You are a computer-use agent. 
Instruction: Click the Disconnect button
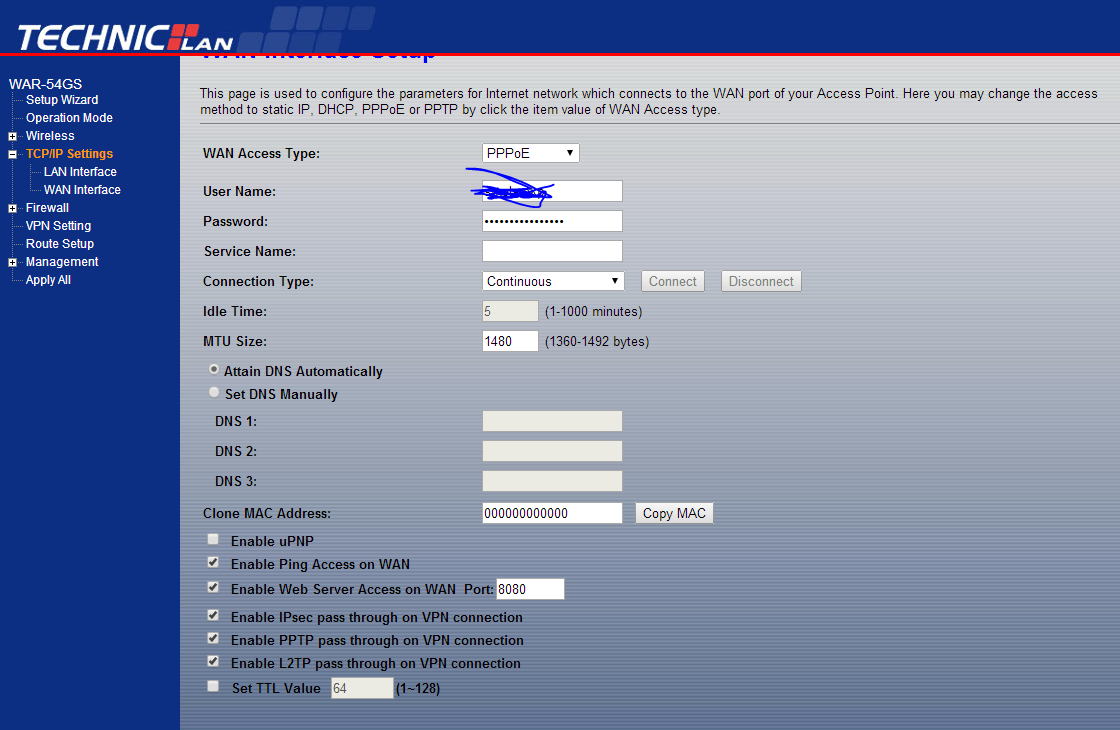coord(761,281)
